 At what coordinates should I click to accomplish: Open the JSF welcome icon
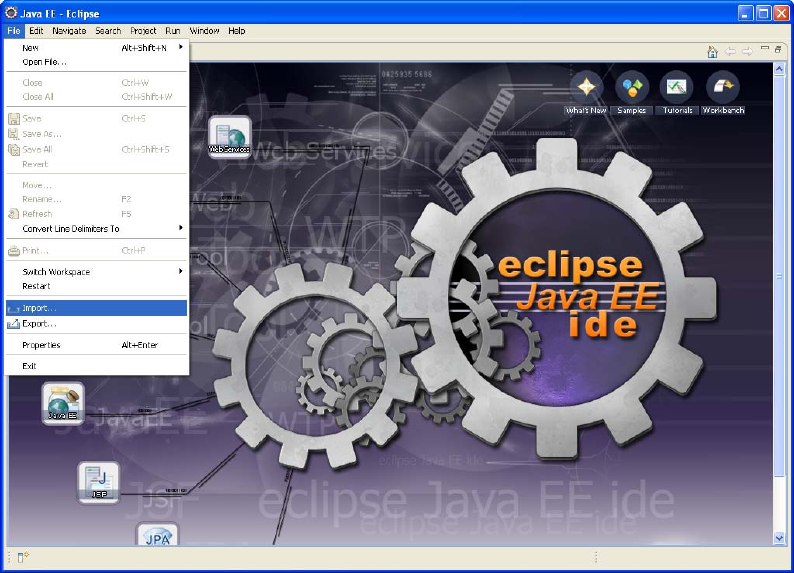pyautogui.click(x=99, y=482)
